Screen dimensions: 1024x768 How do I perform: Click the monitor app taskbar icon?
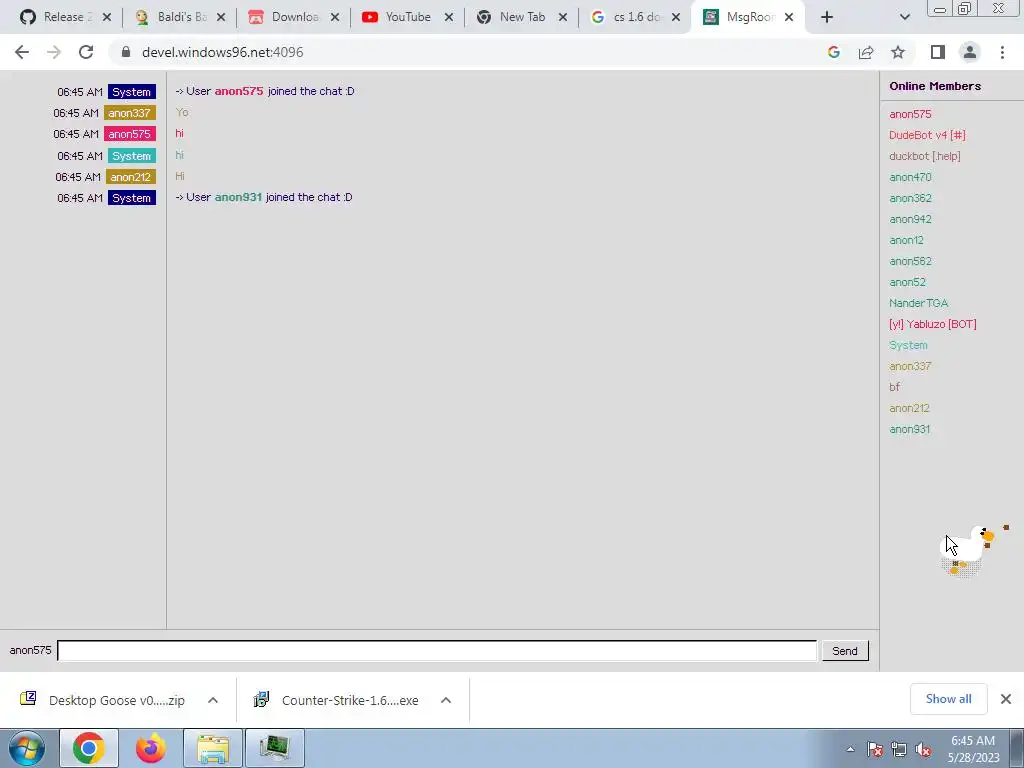(x=275, y=748)
